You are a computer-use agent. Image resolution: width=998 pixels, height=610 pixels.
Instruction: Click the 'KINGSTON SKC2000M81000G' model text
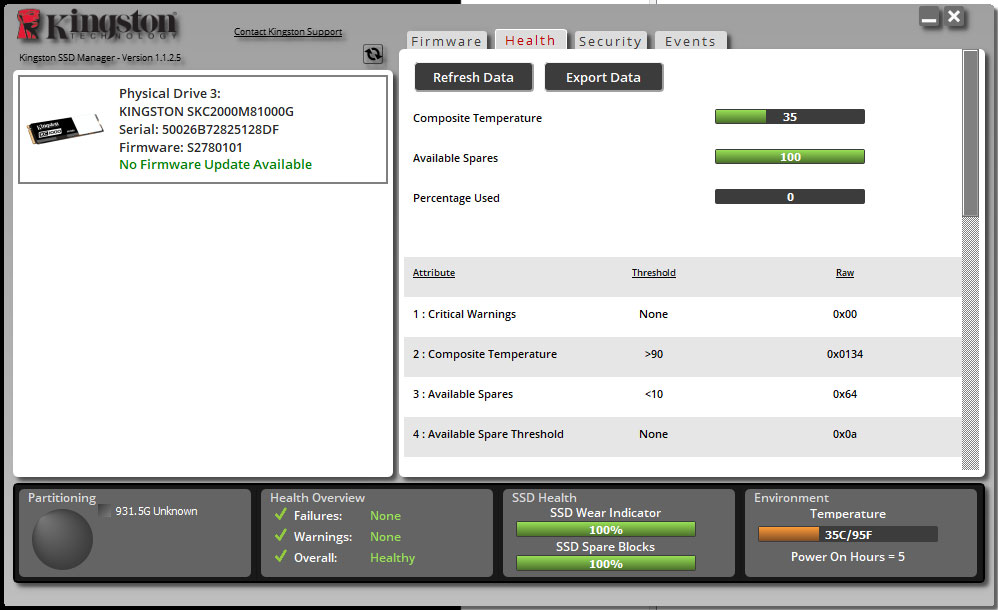point(206,111)
